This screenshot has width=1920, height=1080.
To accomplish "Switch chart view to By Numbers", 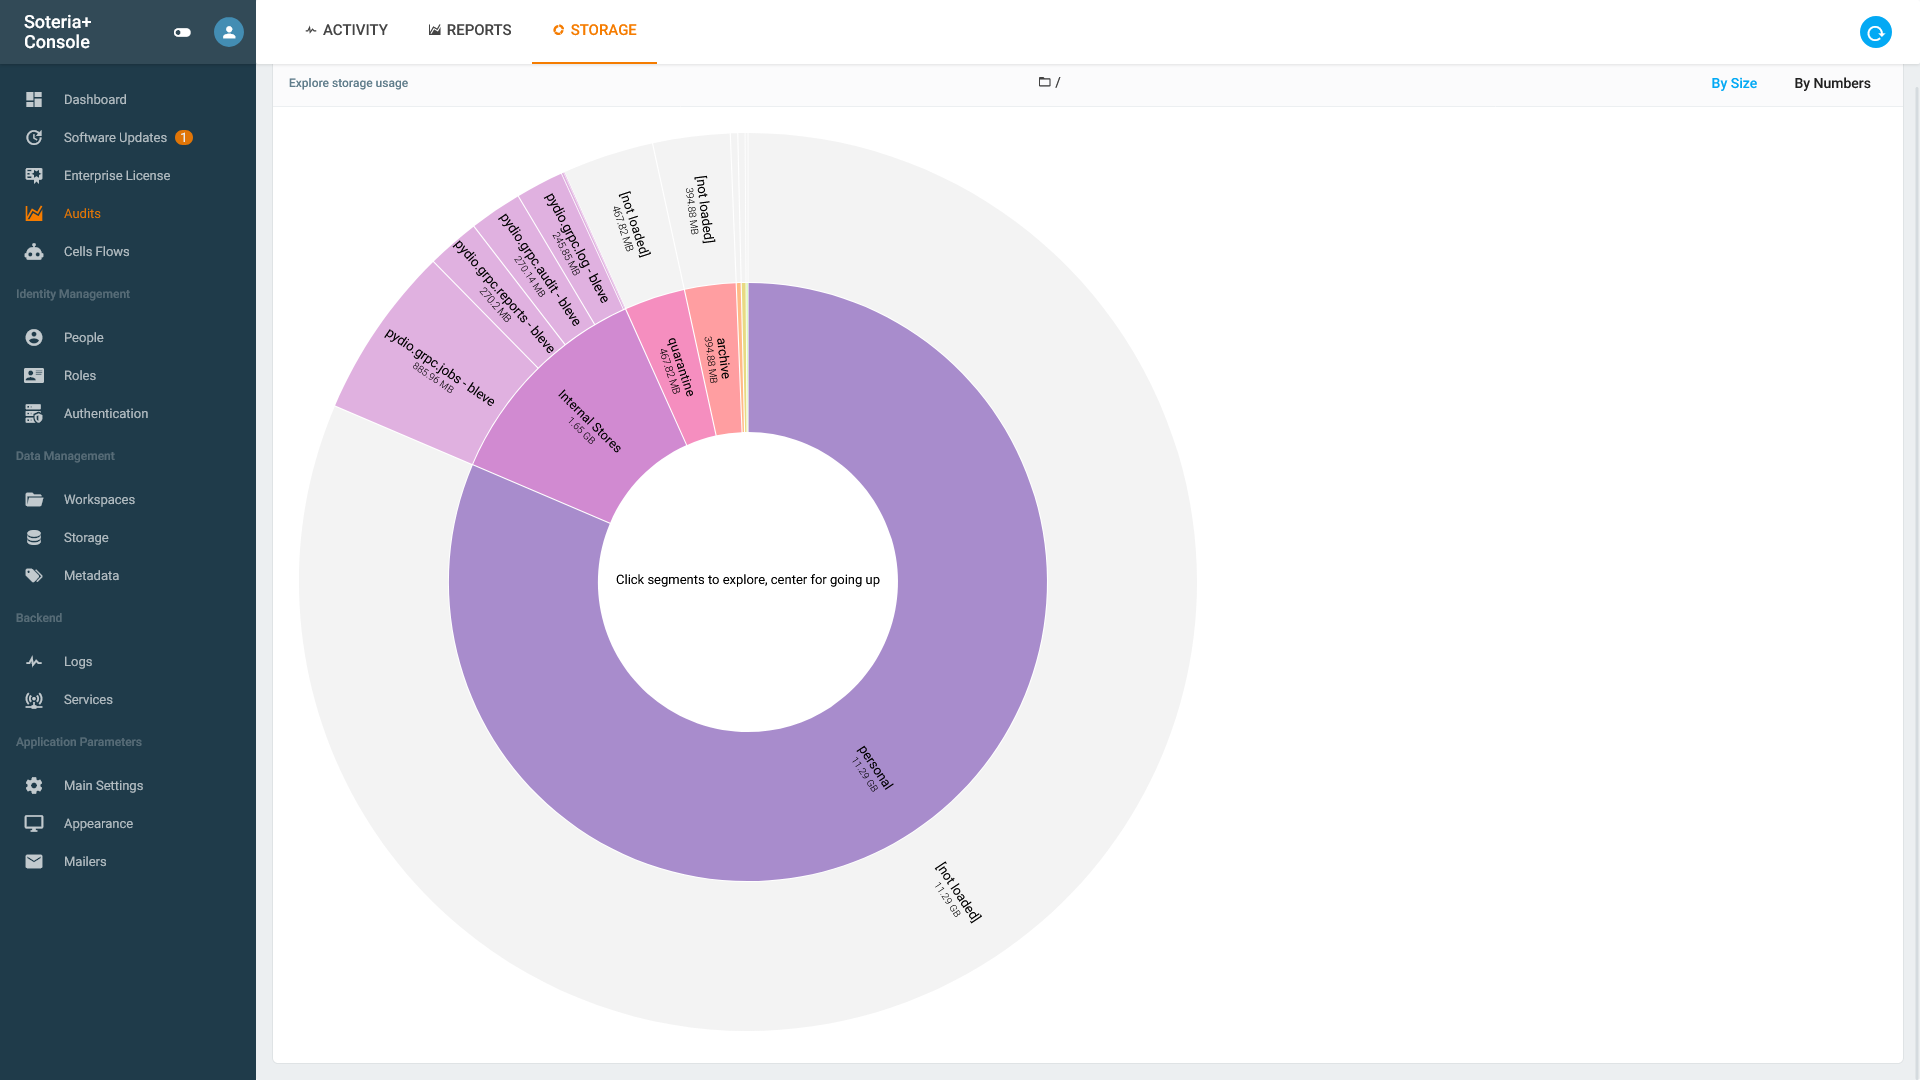I will tap(1832, 83).
